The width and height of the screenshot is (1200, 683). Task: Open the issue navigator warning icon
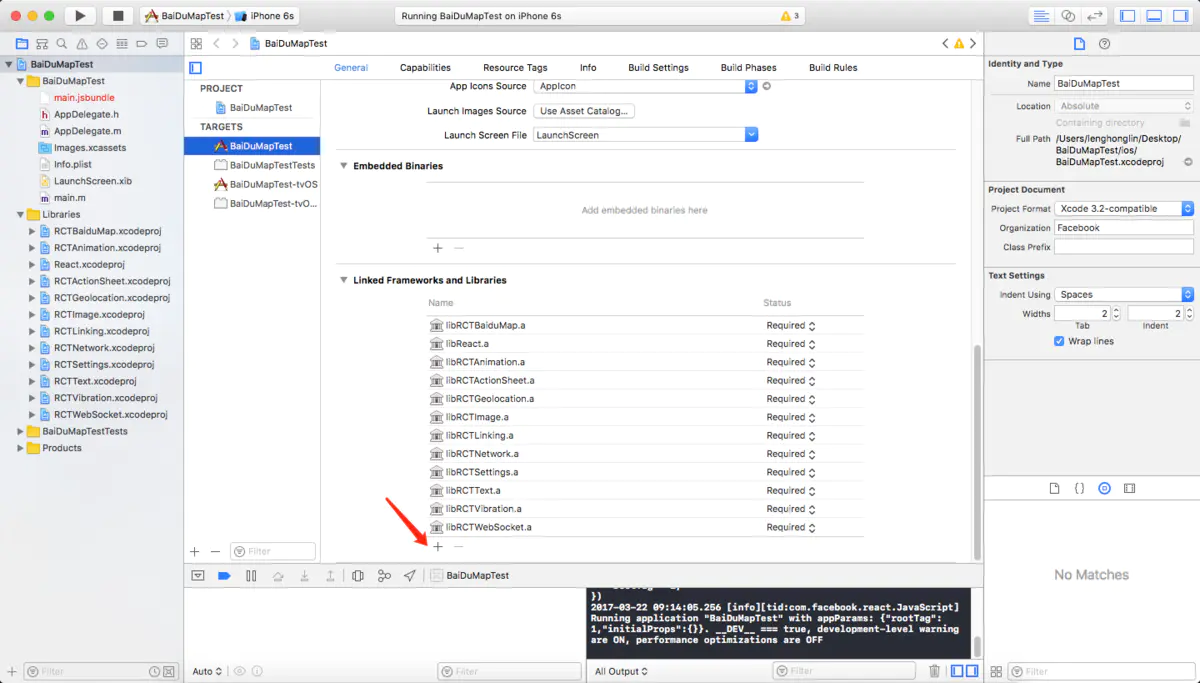click(82, 44)
